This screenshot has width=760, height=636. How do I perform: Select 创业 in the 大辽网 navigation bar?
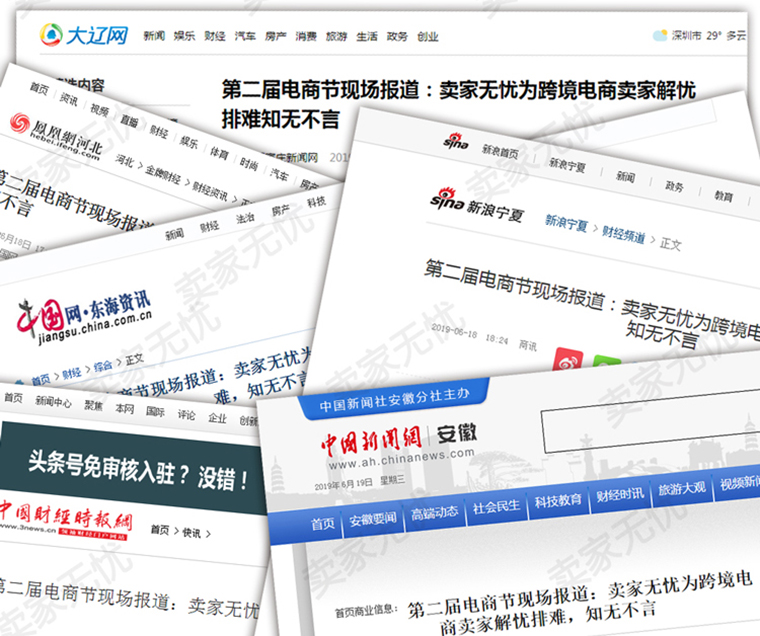coord(427,37)
